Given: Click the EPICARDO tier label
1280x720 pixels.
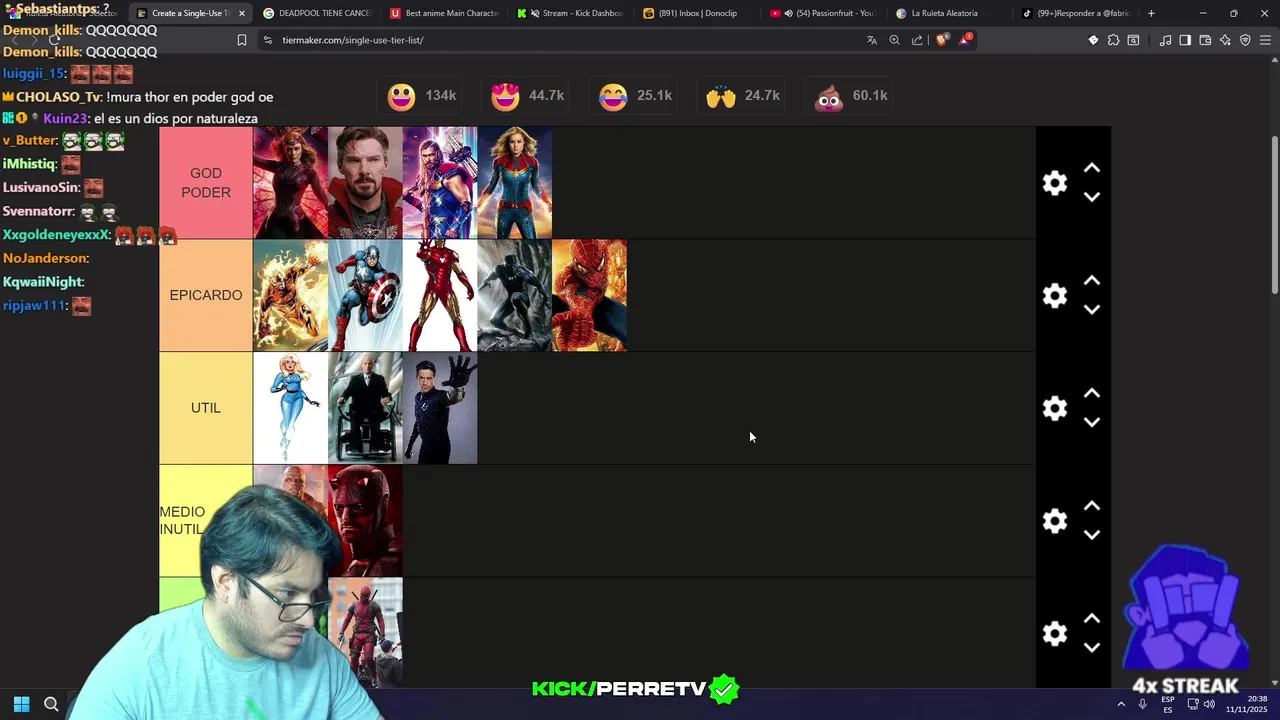Looking at the screenshot, I should tap(206, 296).
